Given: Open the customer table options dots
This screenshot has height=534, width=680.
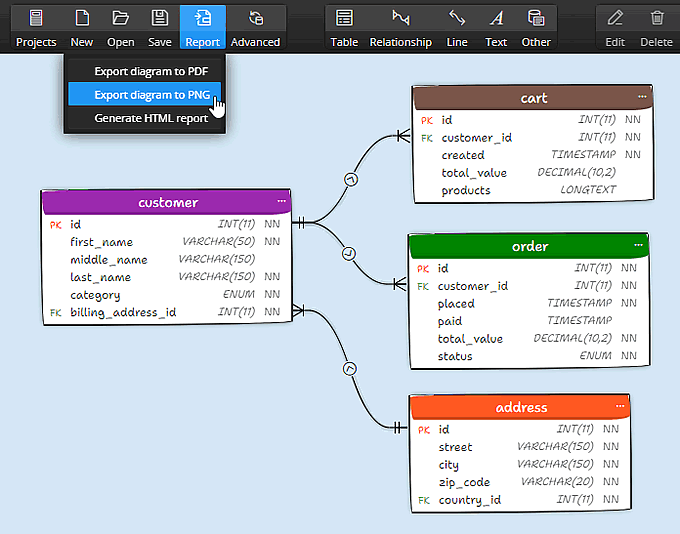Looking at the screenshot, I should (x=281, y=201).
